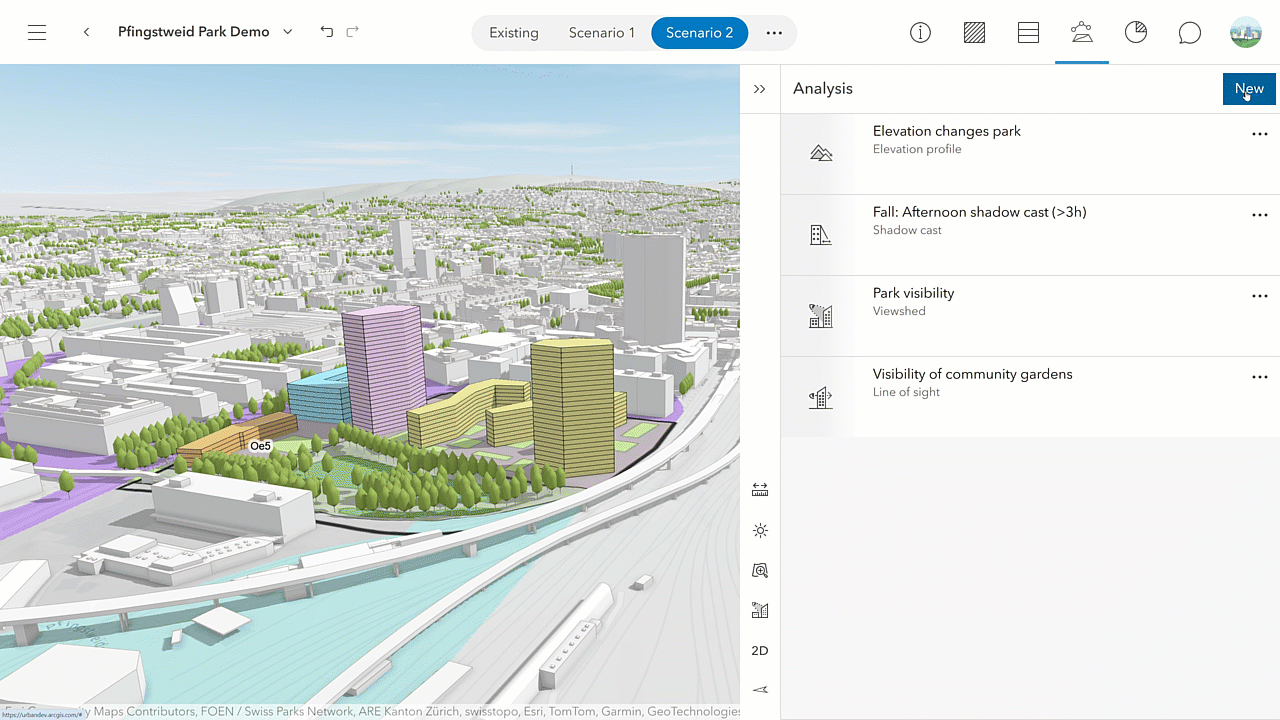The image size is (1280, 720).
Task: Toggle the undo arrow
Action: point(326,31)
